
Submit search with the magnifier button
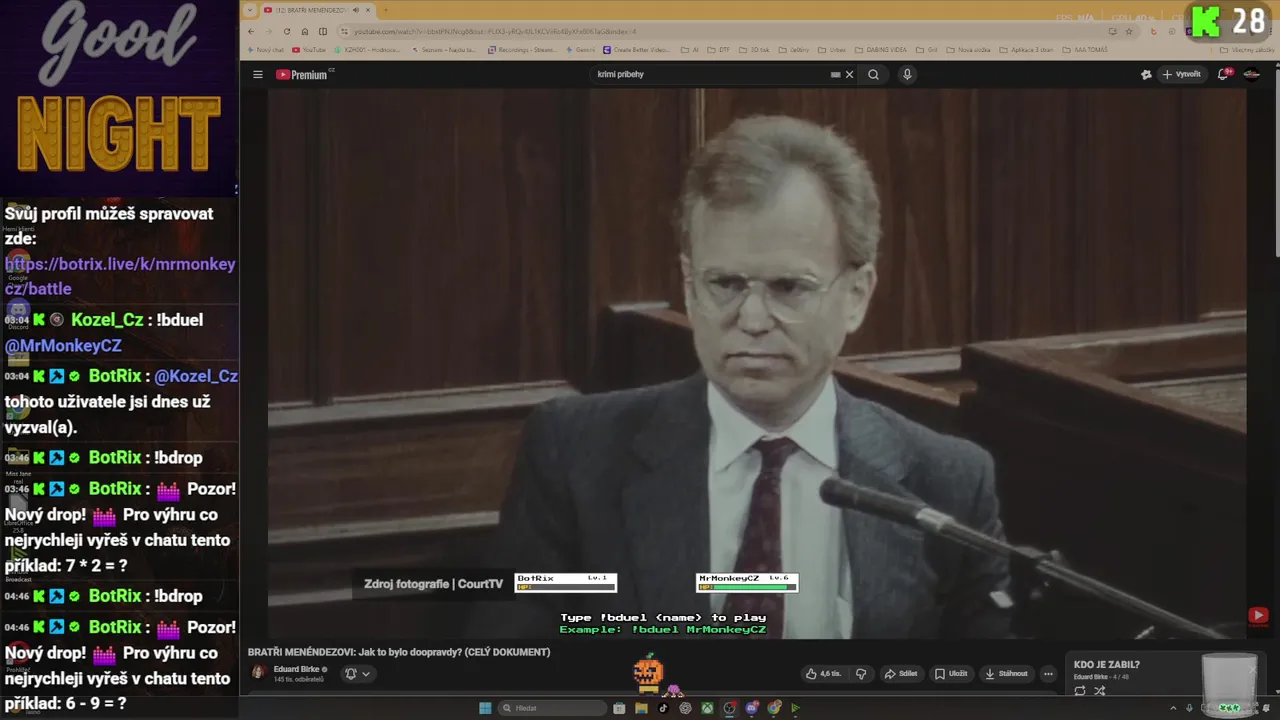click(873, 74)
